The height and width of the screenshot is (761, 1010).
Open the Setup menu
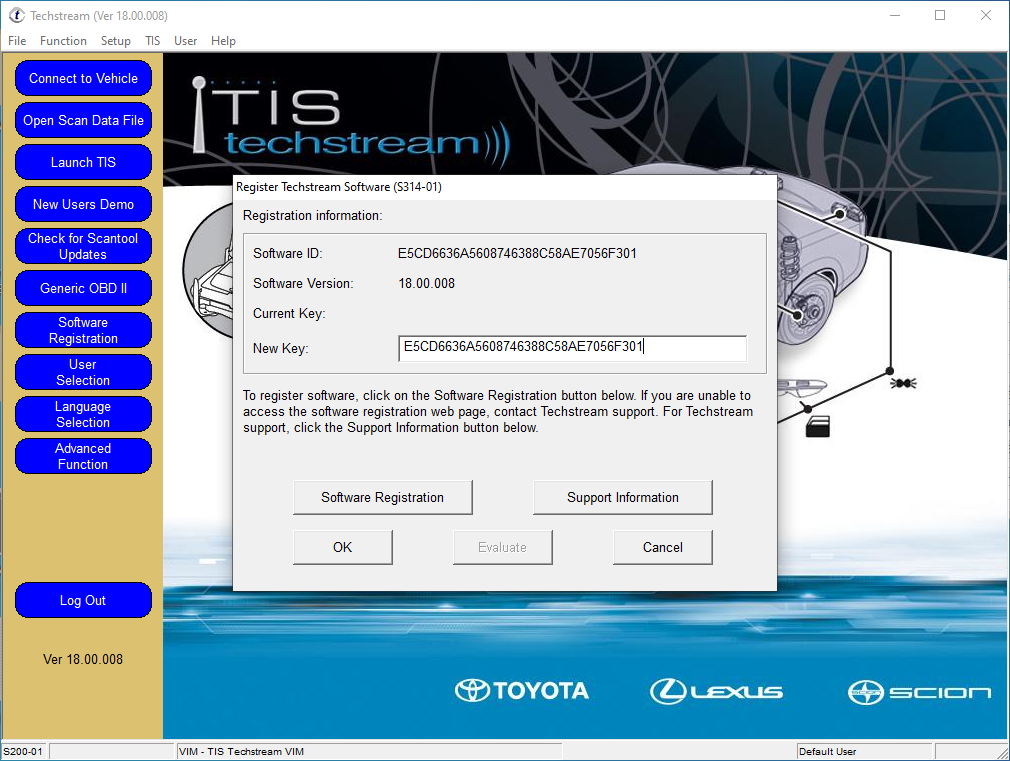pyautogui.click(x=115, y=41)
